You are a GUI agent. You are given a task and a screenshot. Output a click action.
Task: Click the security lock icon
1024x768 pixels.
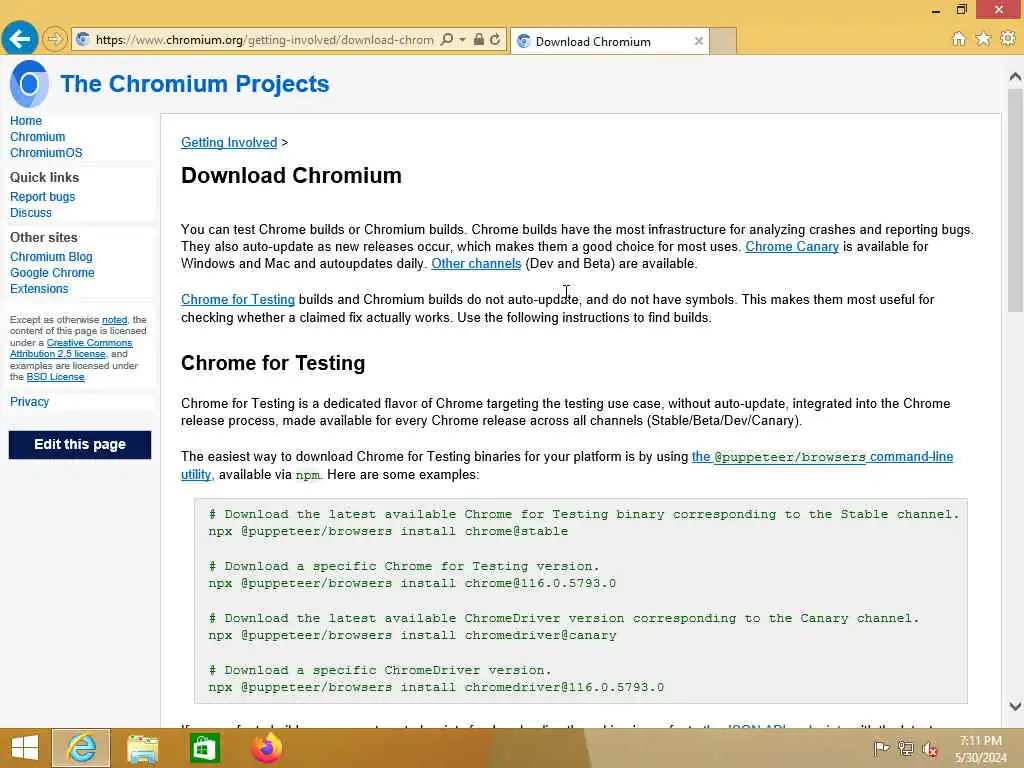tap(479, 39)
